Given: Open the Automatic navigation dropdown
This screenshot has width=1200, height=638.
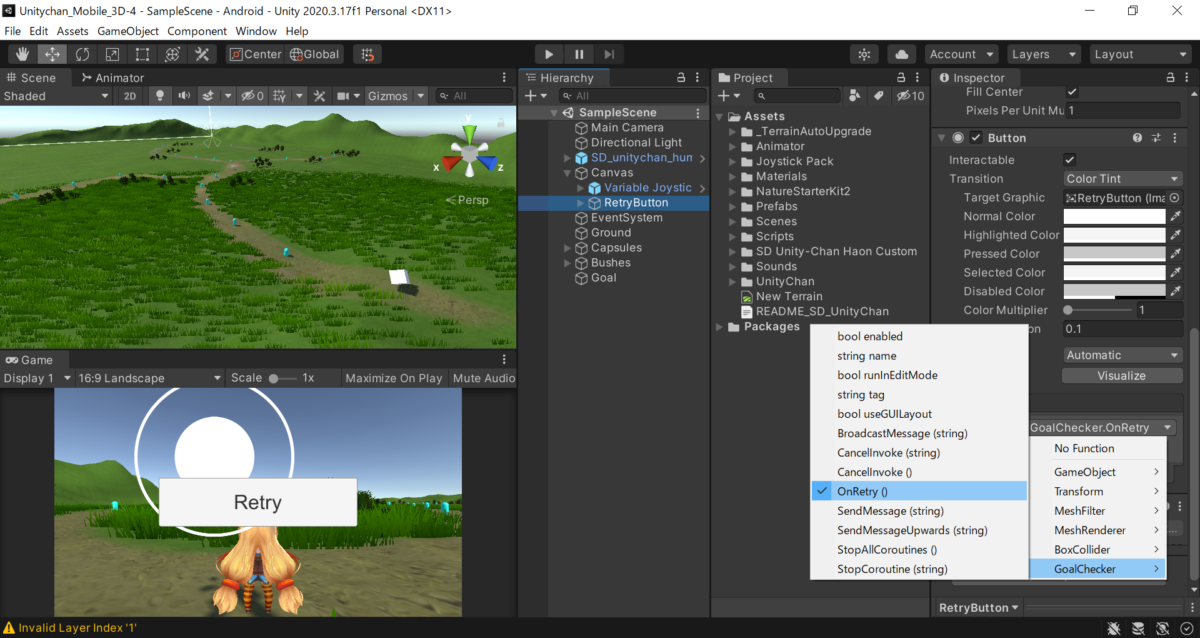Looking at the screenshot, I should [x=1122, y=355].
